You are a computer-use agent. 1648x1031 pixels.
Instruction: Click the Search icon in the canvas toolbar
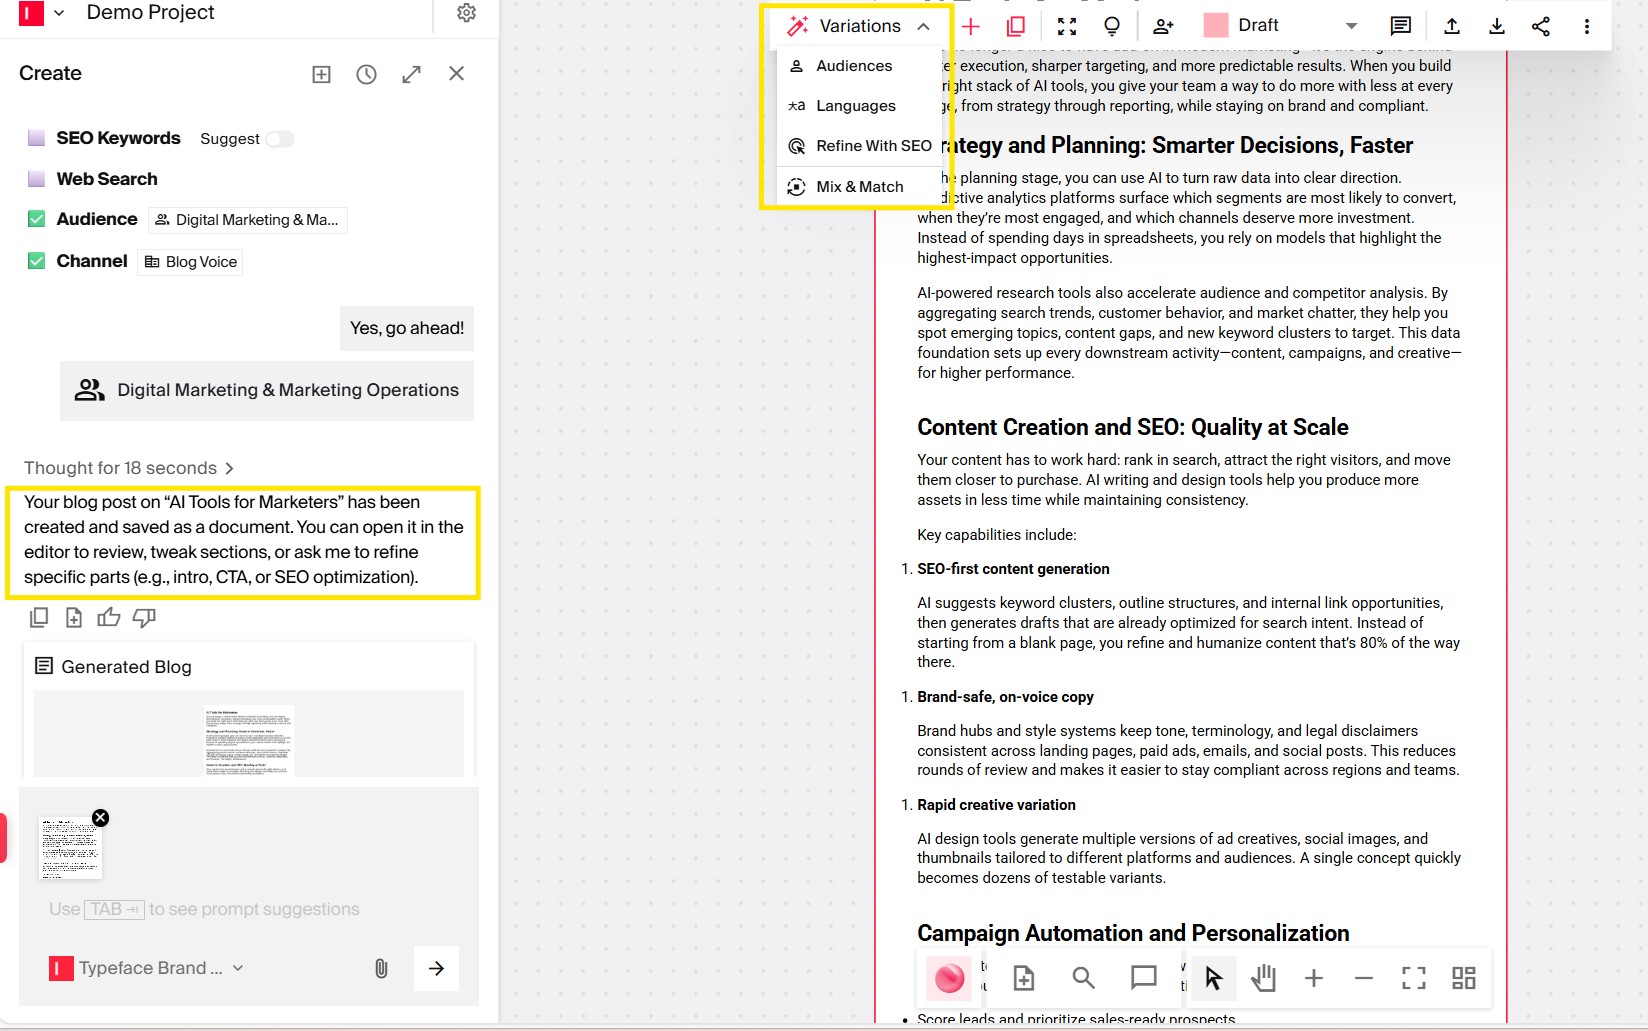coord(1083,979)
